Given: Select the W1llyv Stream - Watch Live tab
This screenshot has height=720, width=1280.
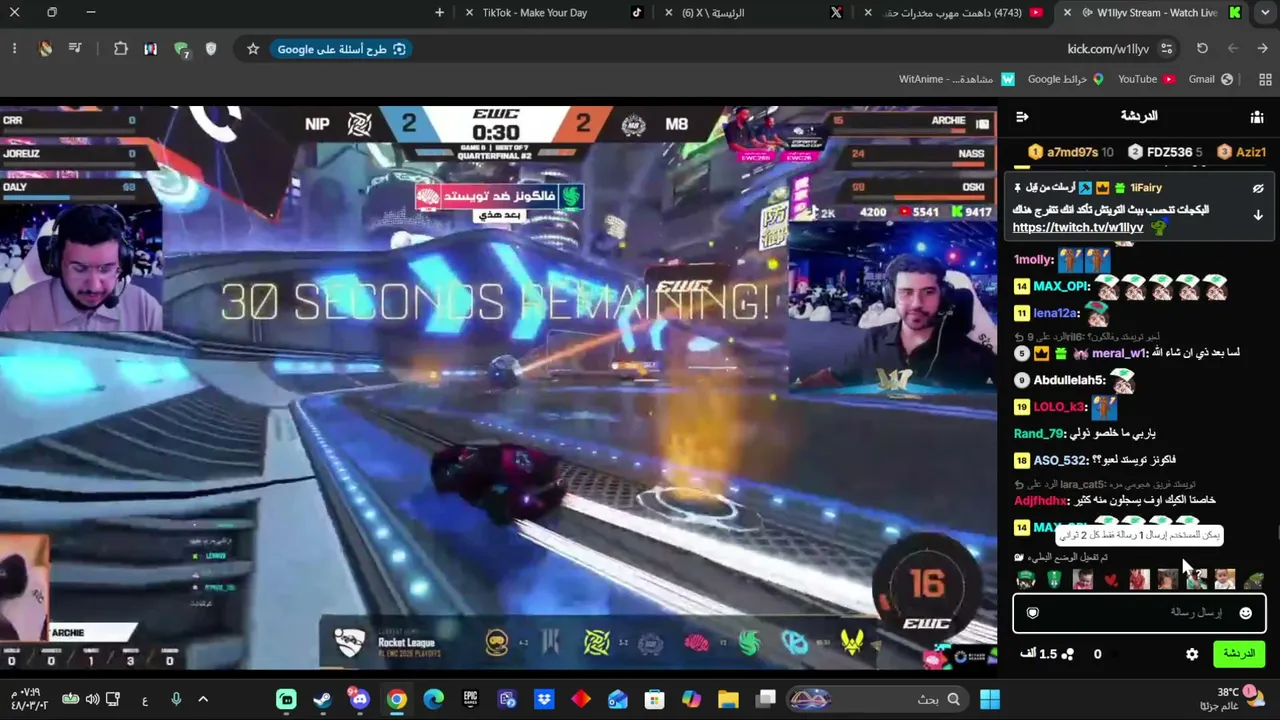Looking at the screenshot, I should 1153,13.
